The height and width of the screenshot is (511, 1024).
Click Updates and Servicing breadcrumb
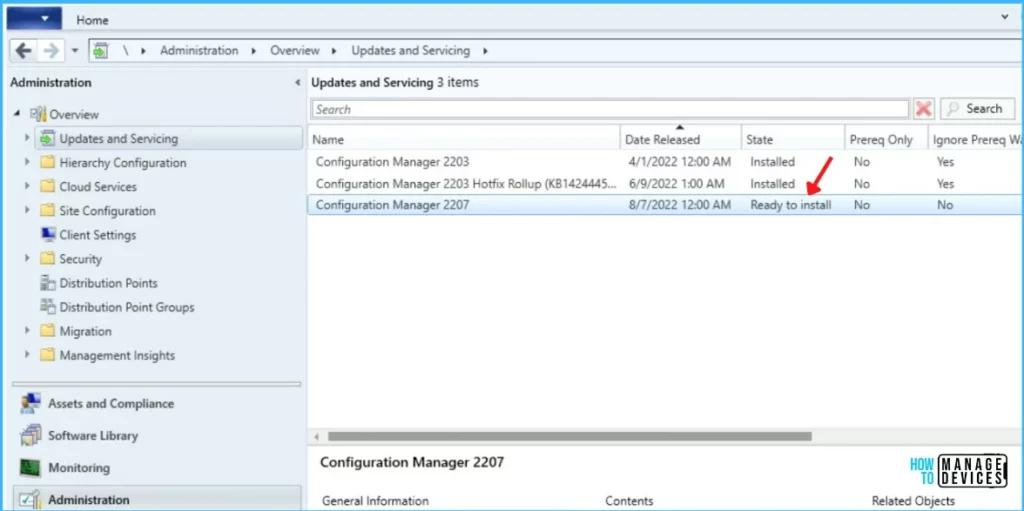(411, 50)
